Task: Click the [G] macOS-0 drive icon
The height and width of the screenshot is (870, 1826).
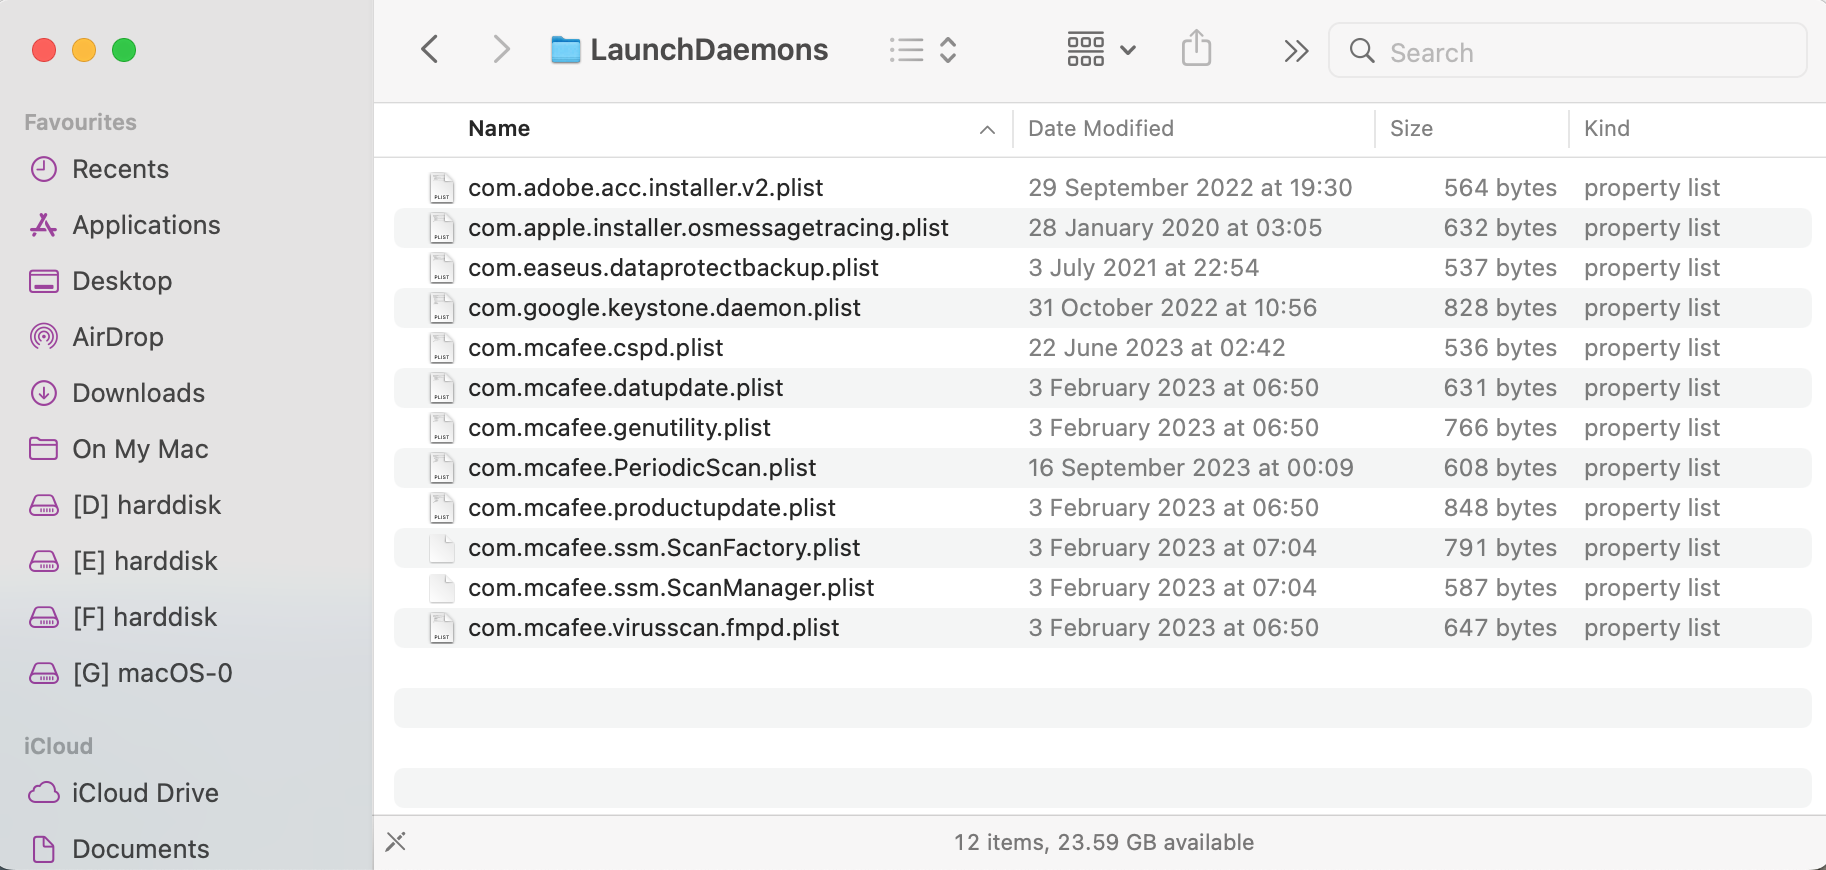Action: pos(44,674)
